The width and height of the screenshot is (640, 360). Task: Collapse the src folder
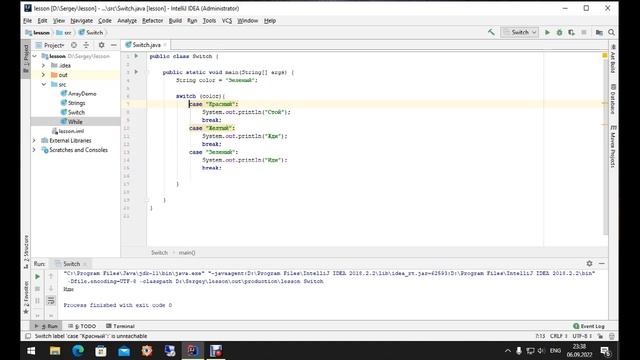click(43, 84)
